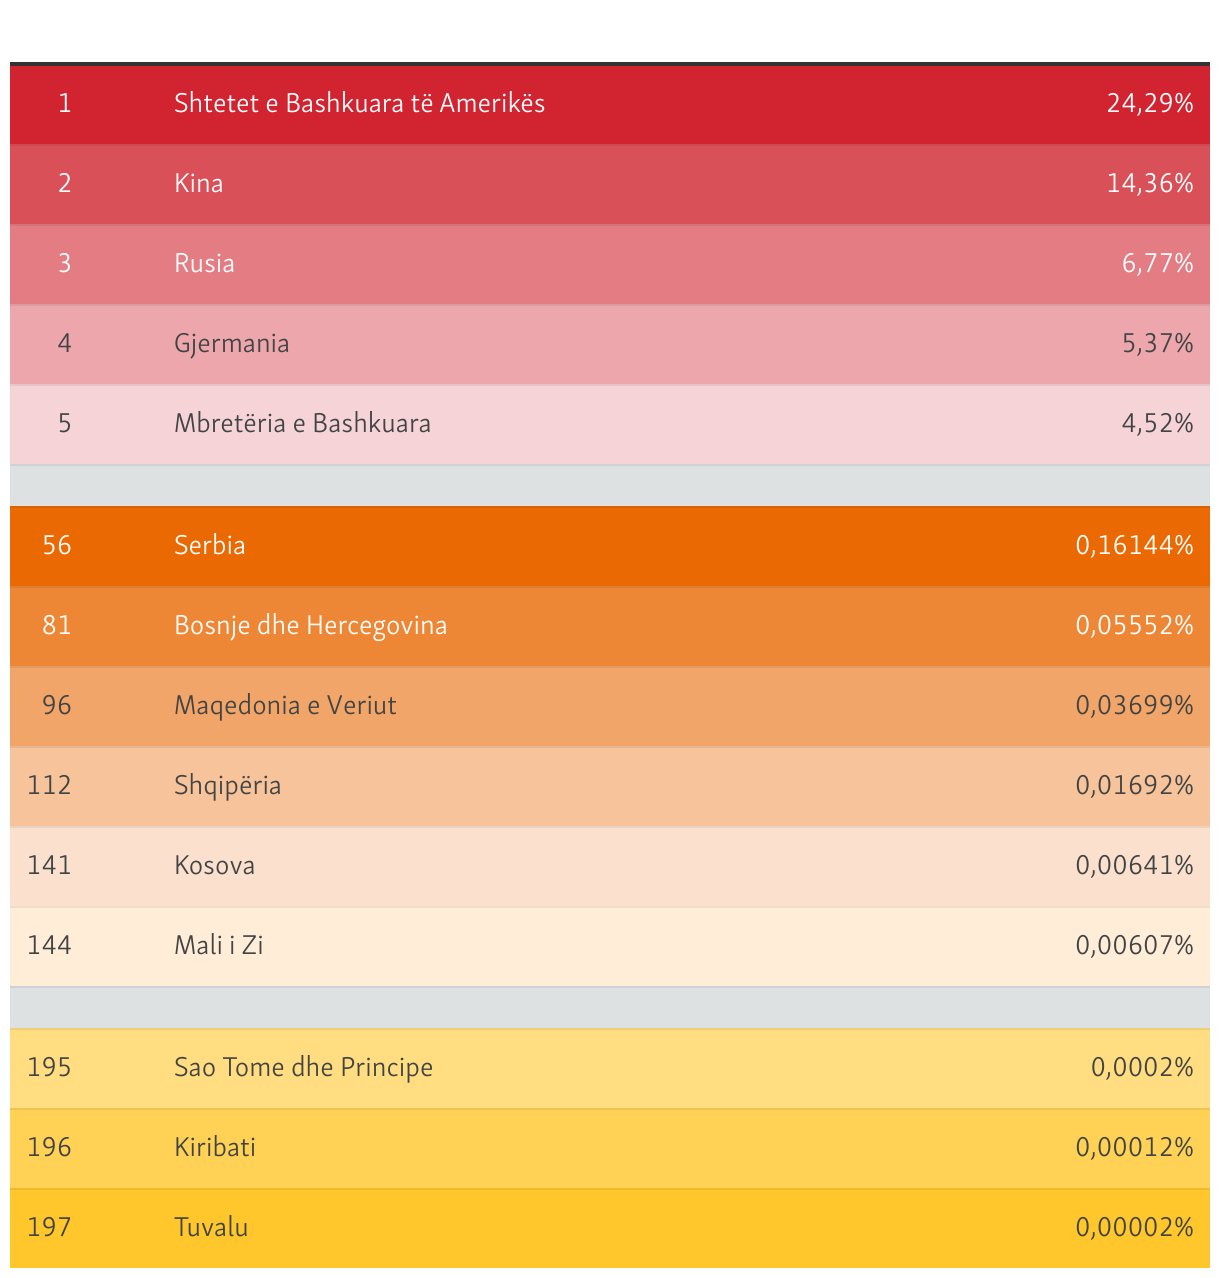Select the Kosova row name

tap(214, 865)
